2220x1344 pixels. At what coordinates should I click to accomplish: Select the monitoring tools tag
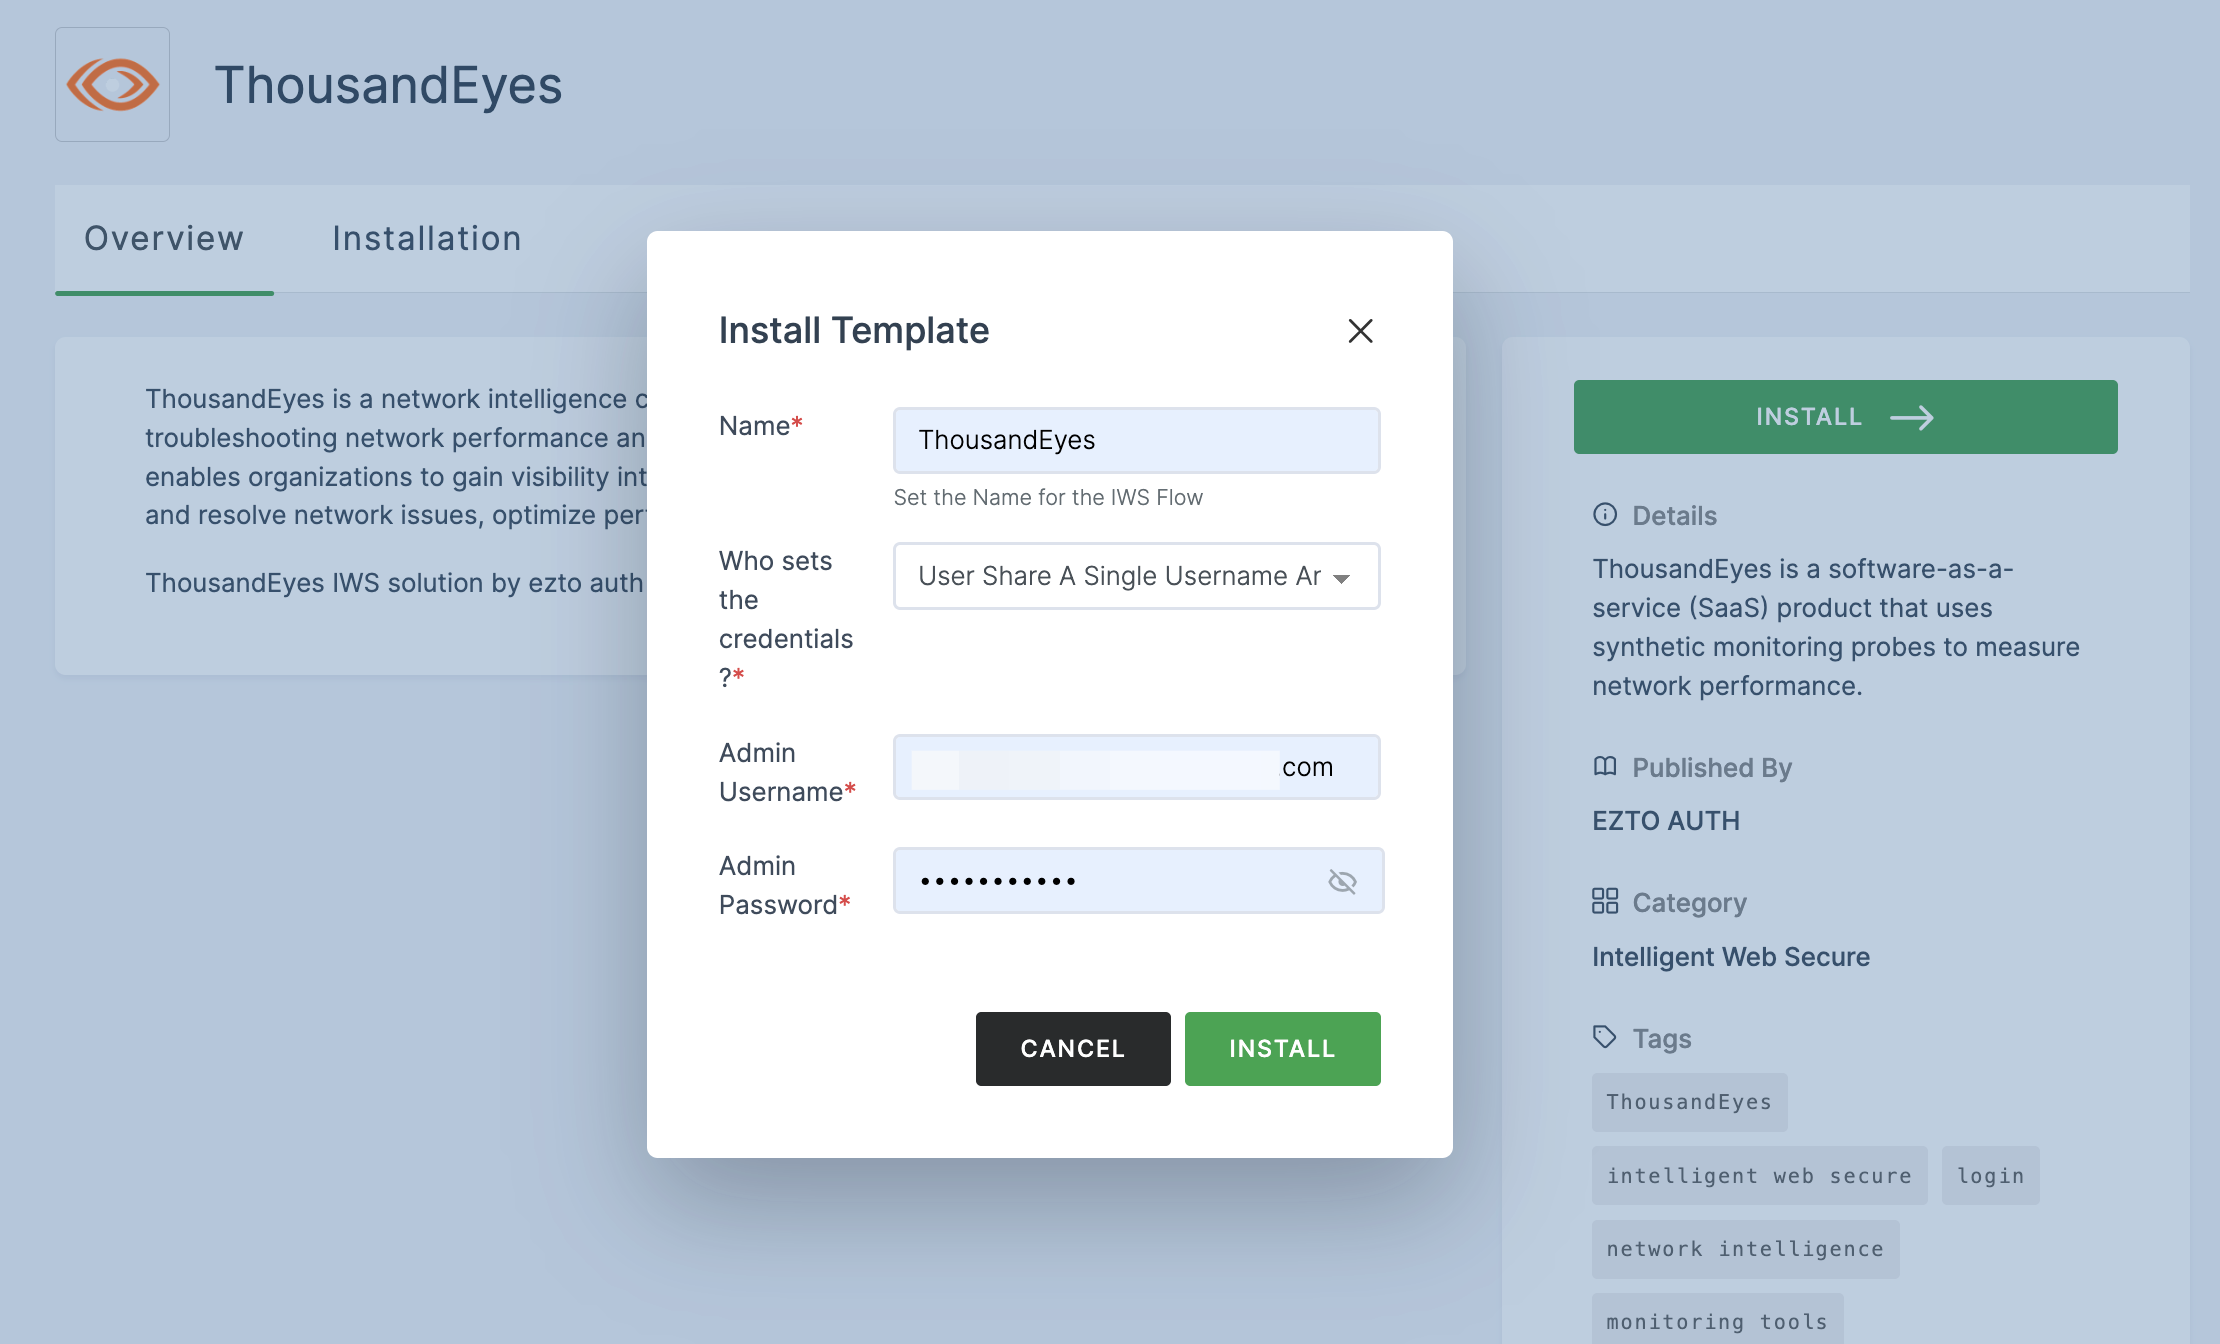pos(1717,1320)
